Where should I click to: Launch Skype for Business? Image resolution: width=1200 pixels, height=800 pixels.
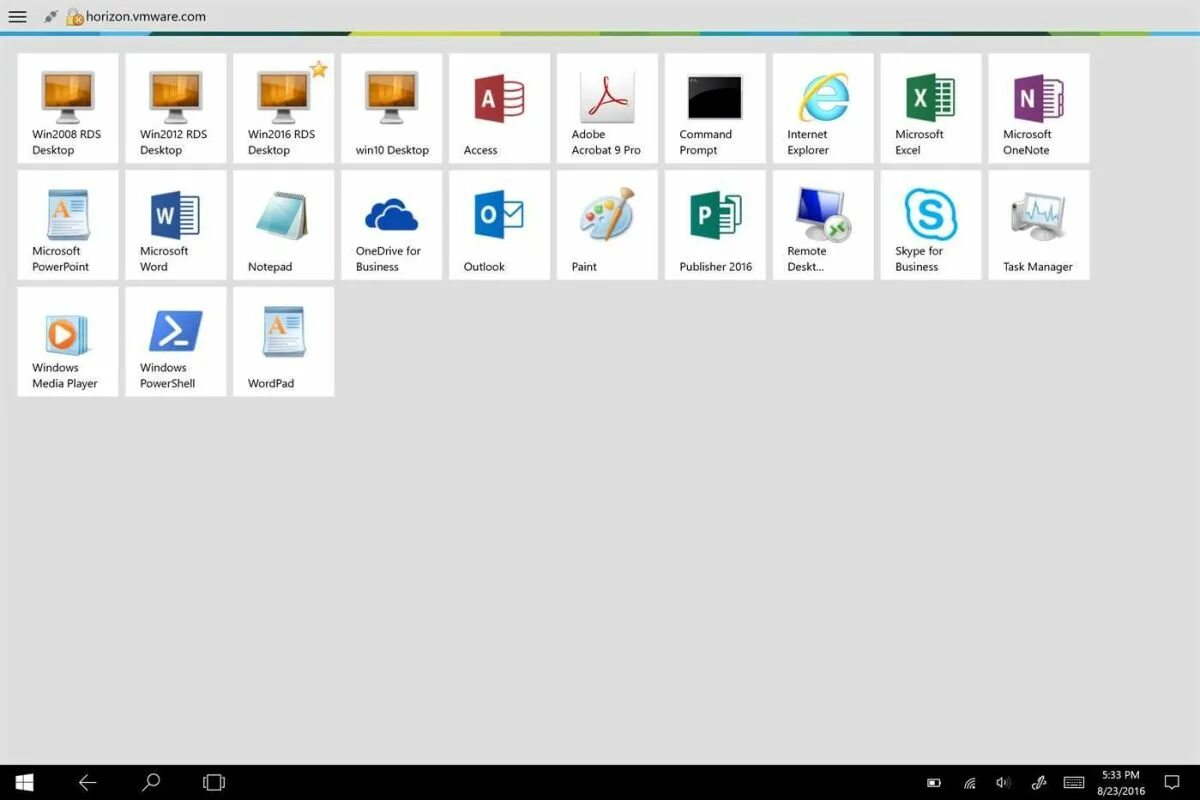[x=930, y=224]
